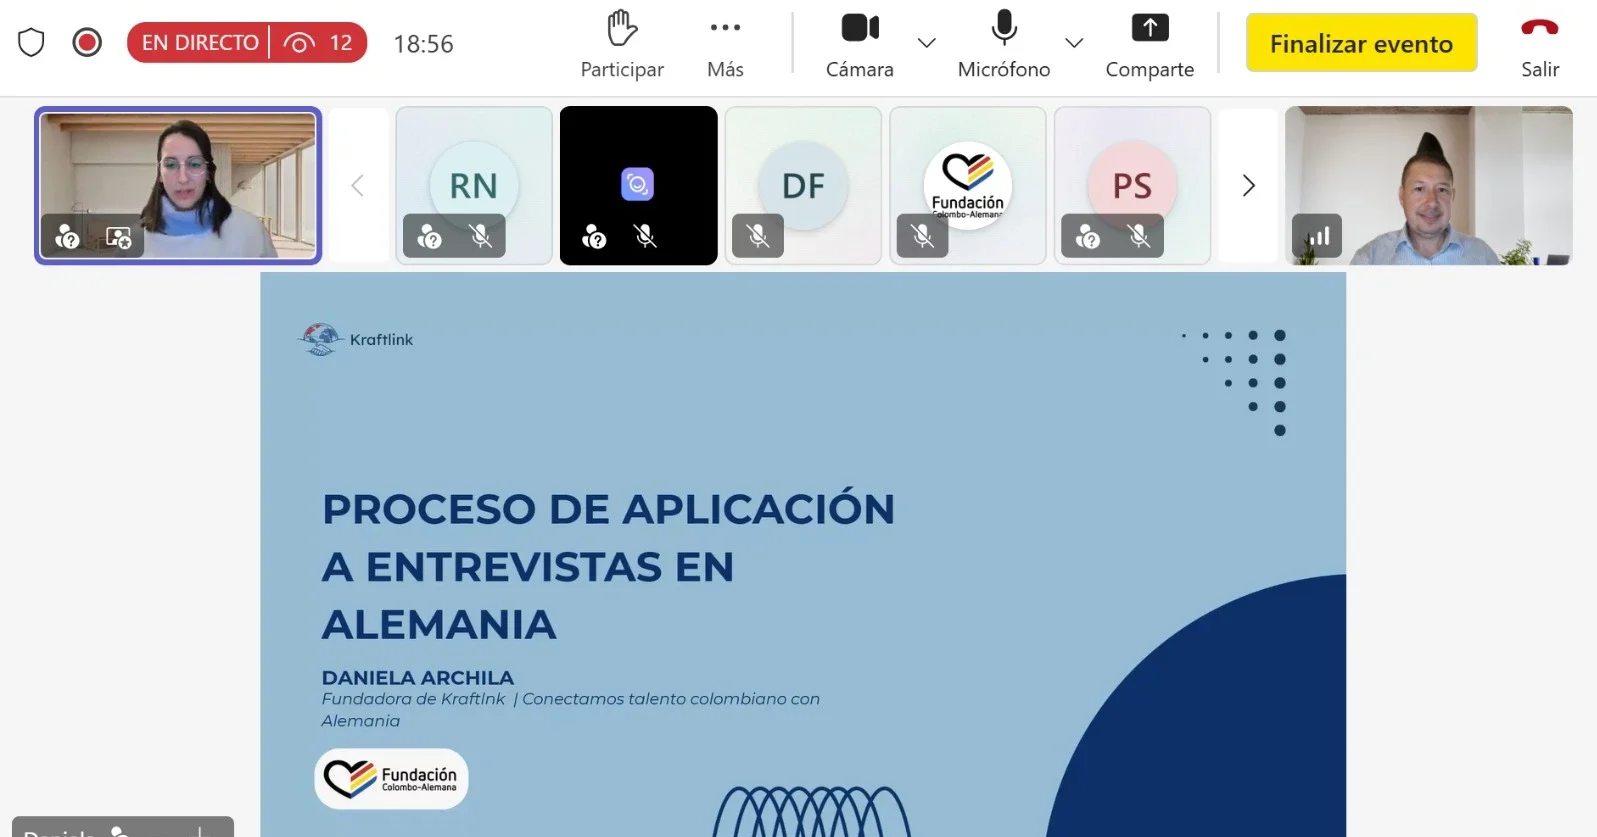The height and width of the screenshot is (837, 1597).
Task: Click the Finalizar evento button
Action: point(1360,44)
